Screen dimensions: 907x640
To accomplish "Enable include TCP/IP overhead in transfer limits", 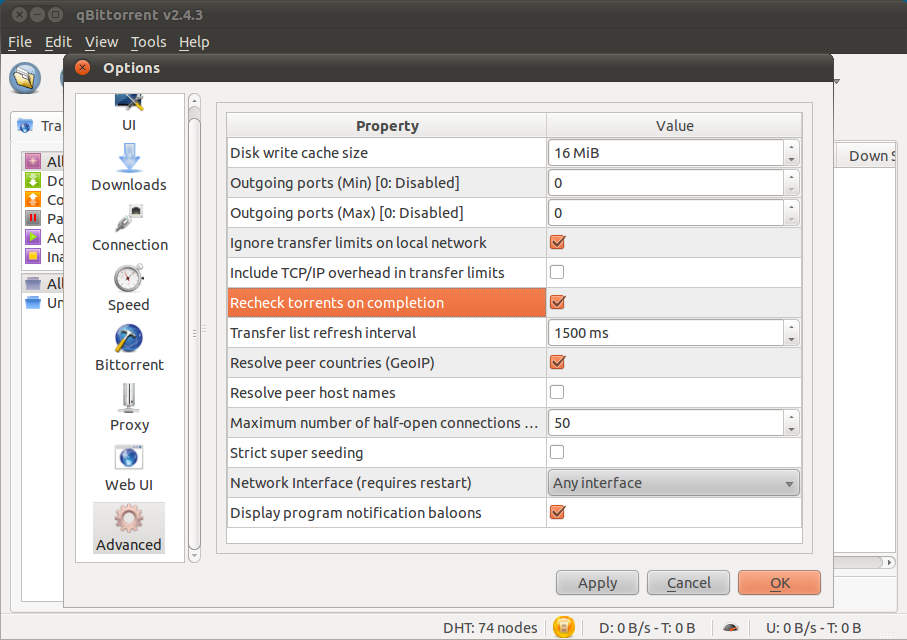I will click(557, 272).
